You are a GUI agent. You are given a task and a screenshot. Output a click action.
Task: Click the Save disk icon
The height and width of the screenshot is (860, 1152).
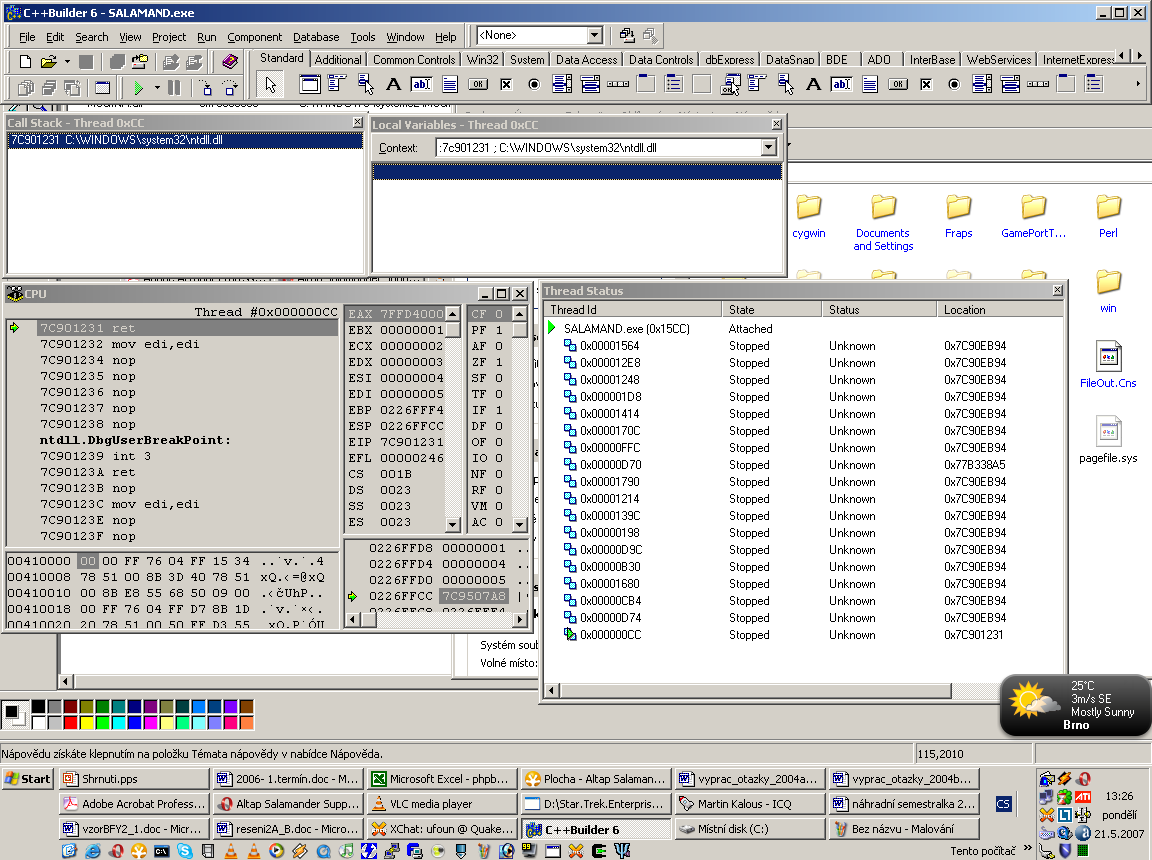pos(86,62)
